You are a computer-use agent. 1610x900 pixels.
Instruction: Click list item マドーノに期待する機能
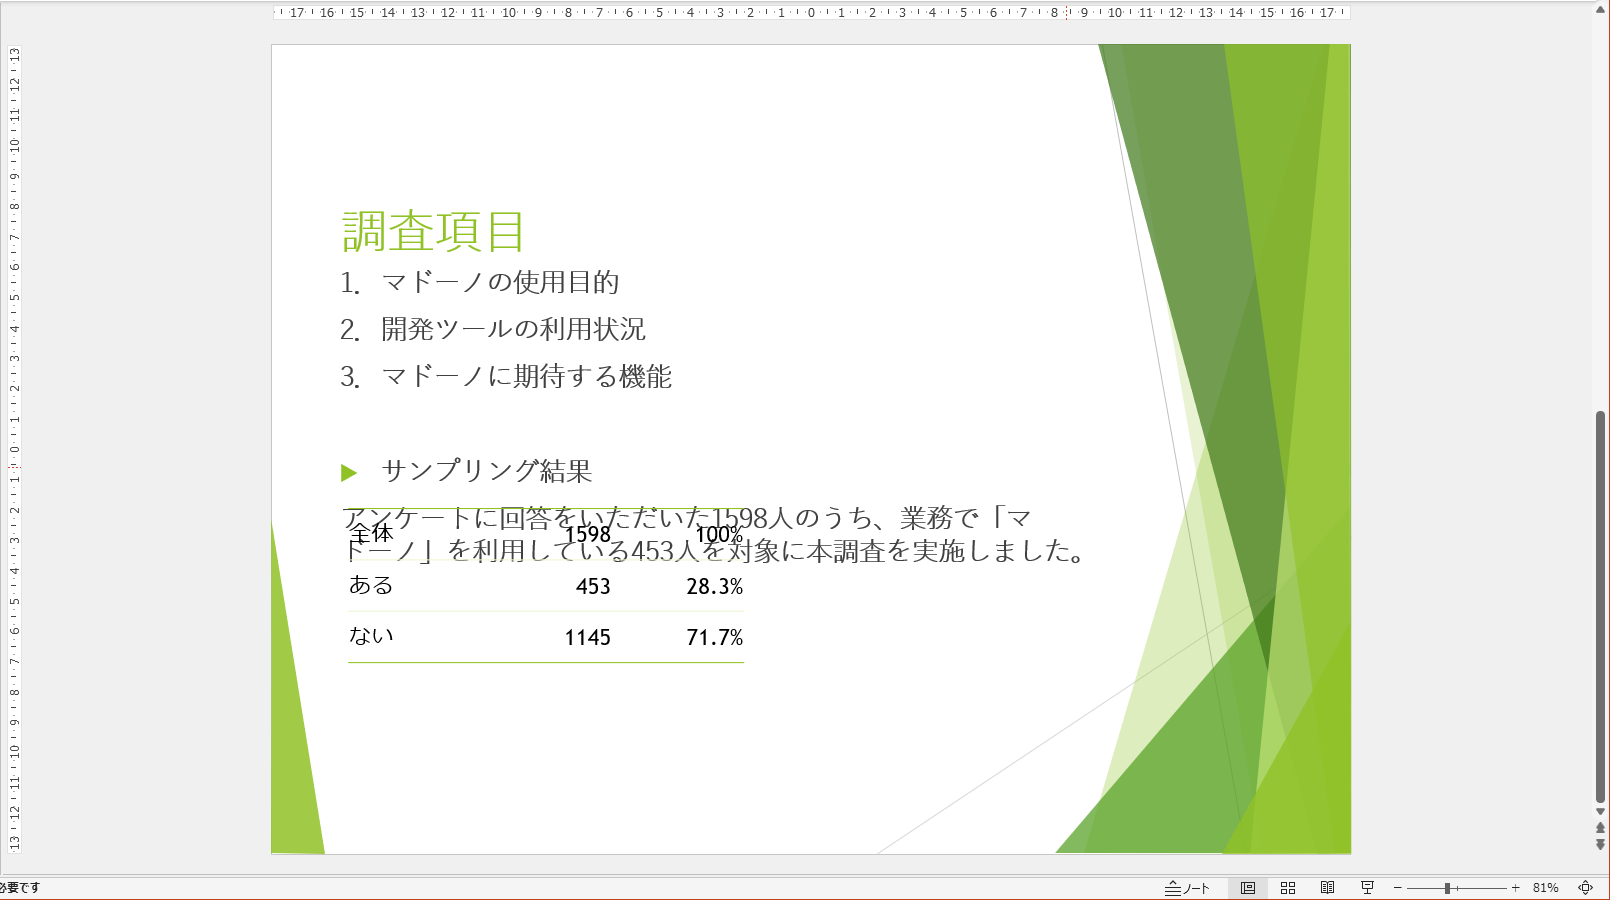[x=526, y=376]
